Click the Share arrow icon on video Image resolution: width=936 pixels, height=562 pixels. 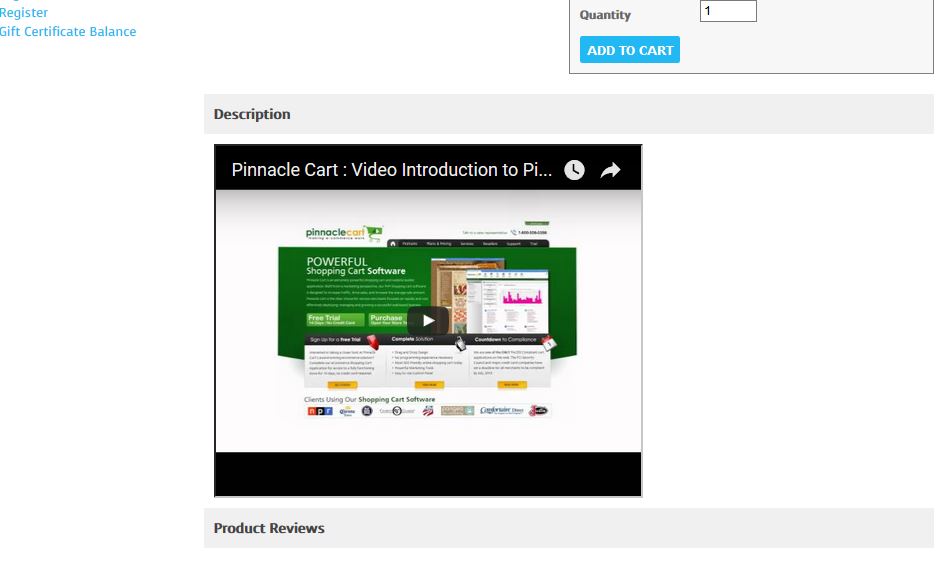(610, 170)
